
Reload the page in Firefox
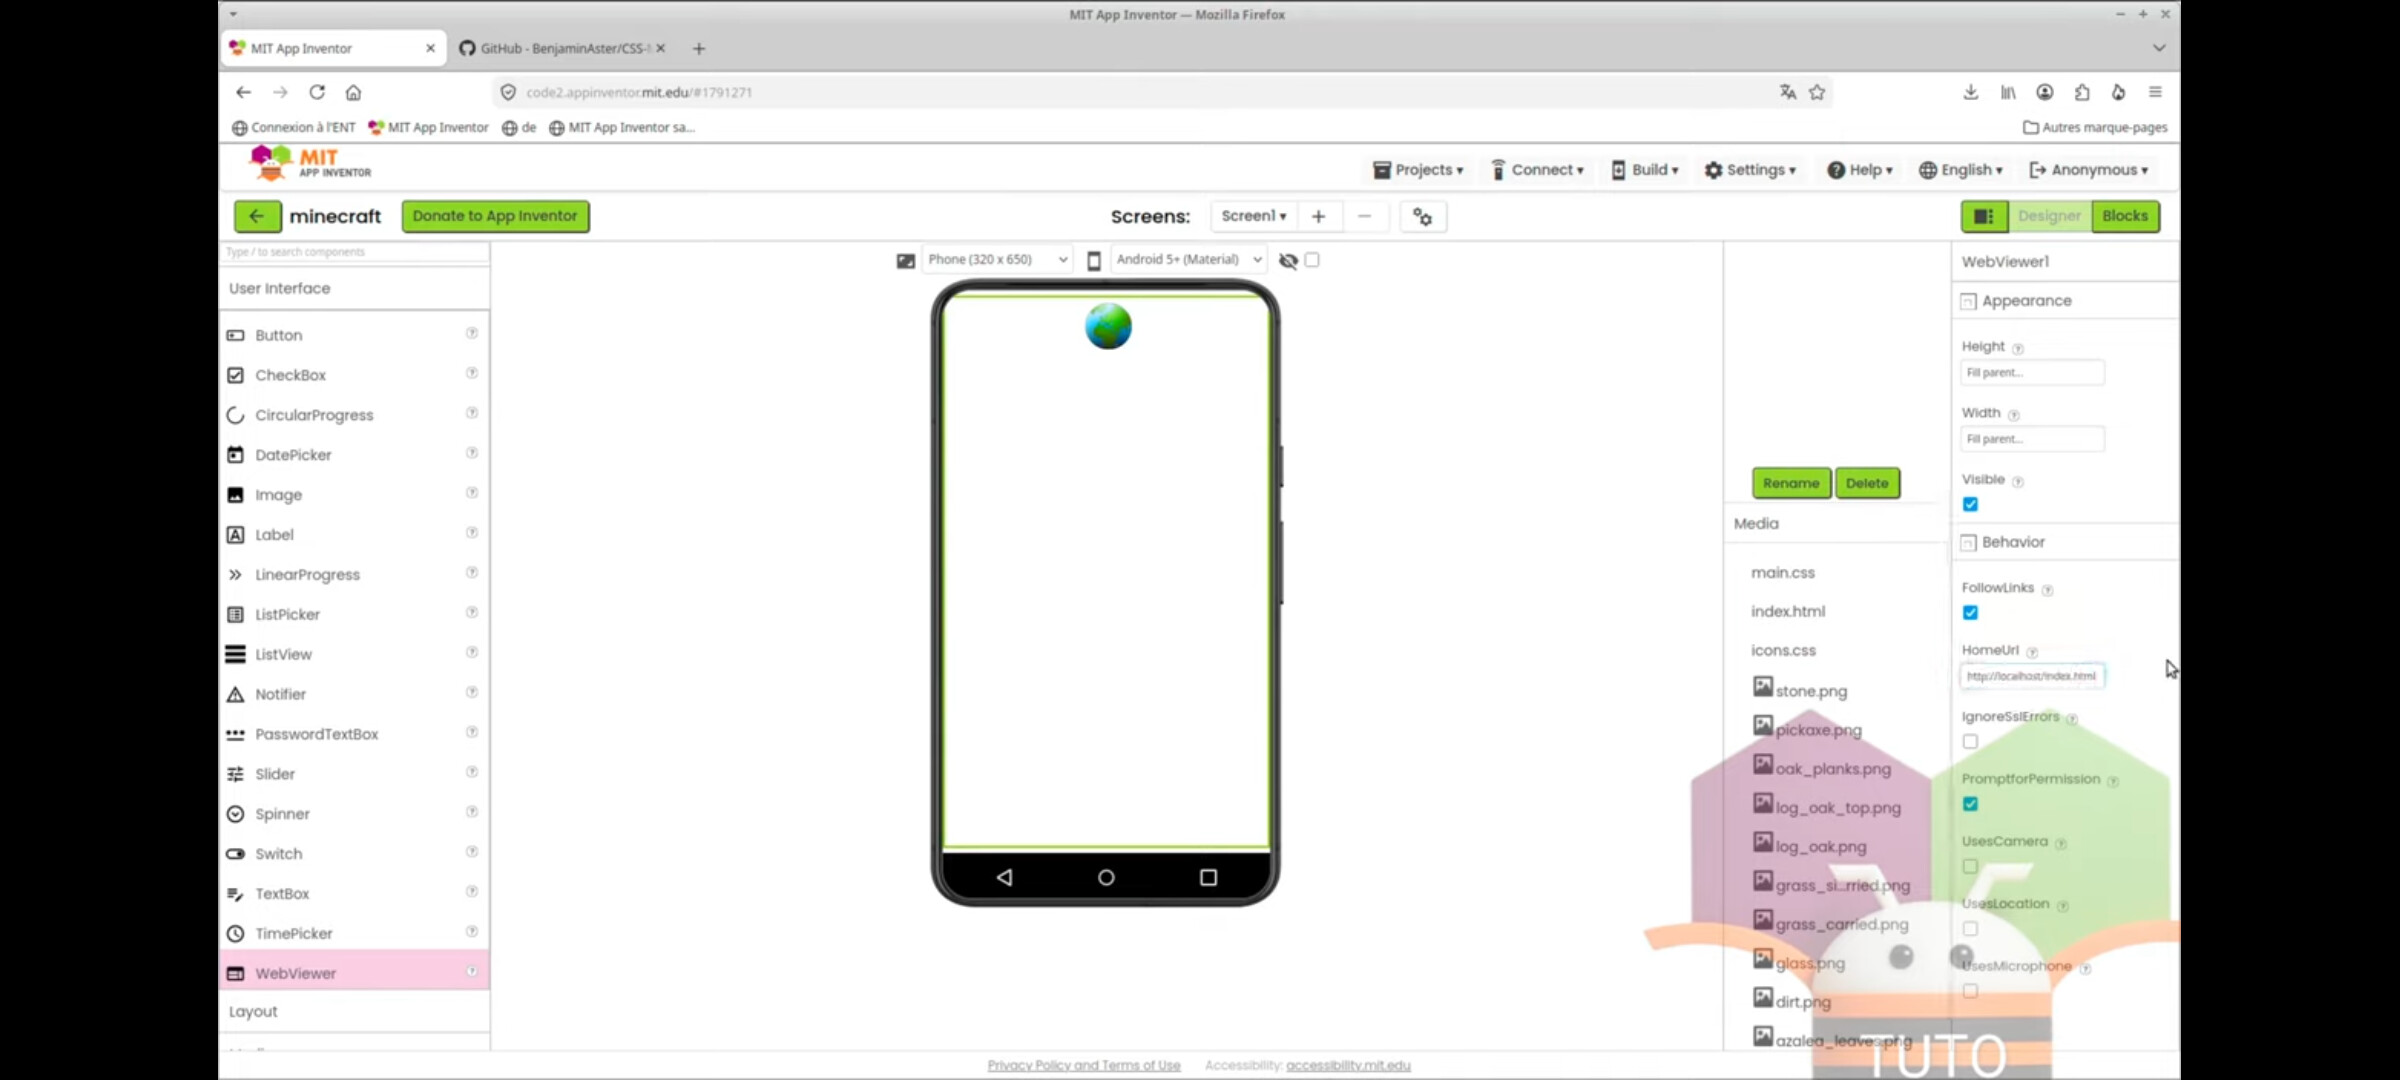point(317,92)
